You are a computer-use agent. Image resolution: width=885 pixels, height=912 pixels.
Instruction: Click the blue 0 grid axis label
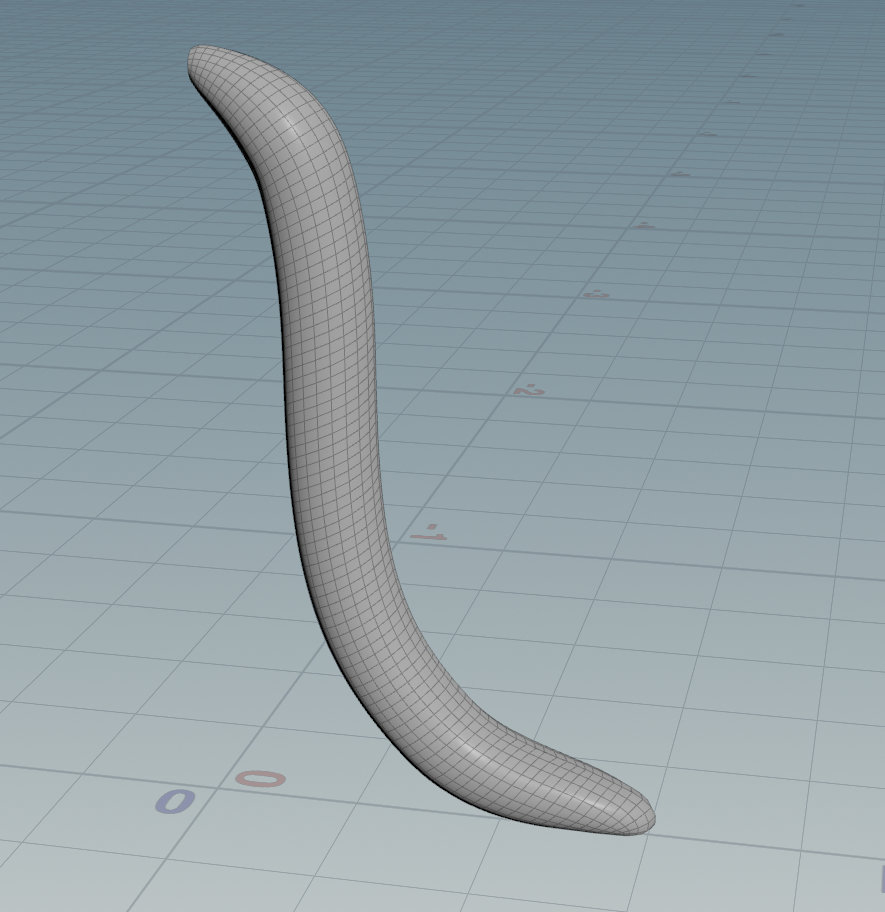[174, 800]
